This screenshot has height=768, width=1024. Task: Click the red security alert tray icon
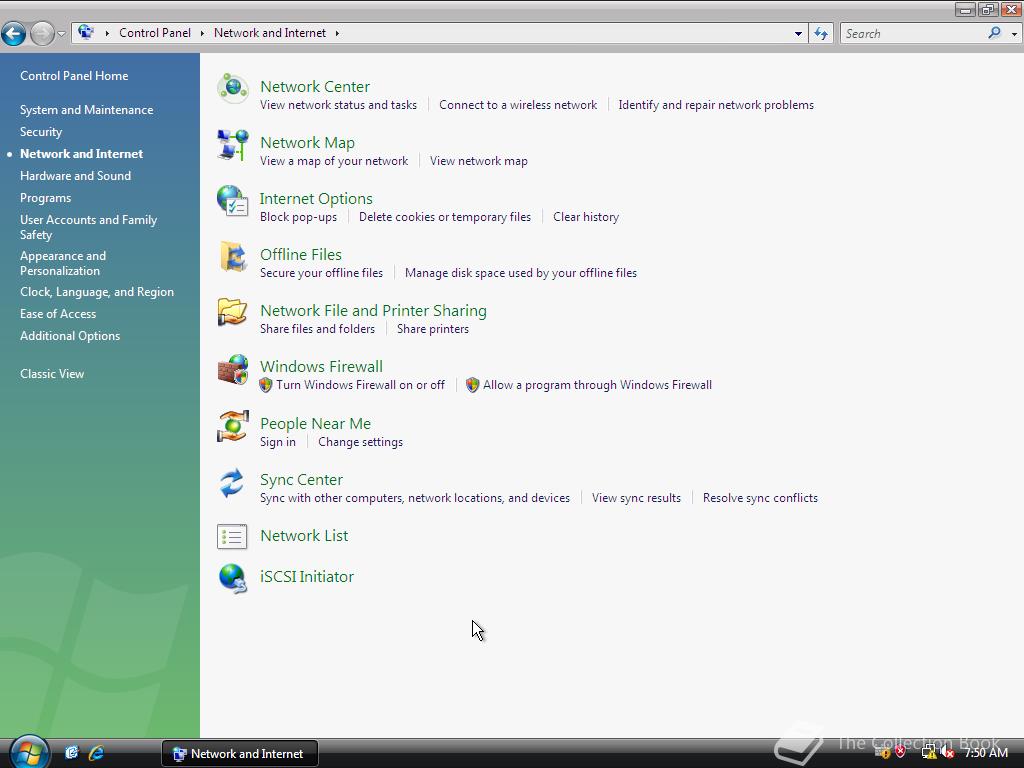[901, 752]
